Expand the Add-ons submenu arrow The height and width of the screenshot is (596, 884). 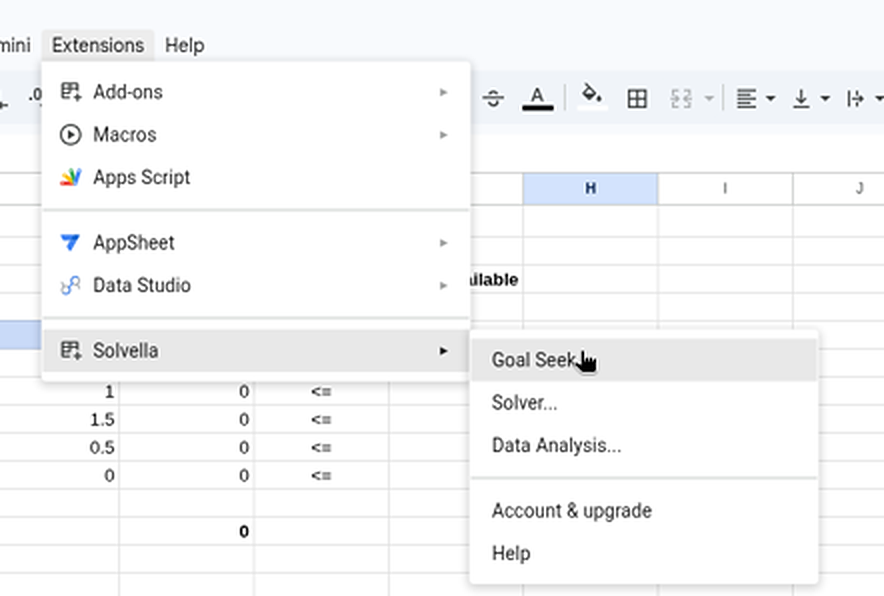pos(444,92)
